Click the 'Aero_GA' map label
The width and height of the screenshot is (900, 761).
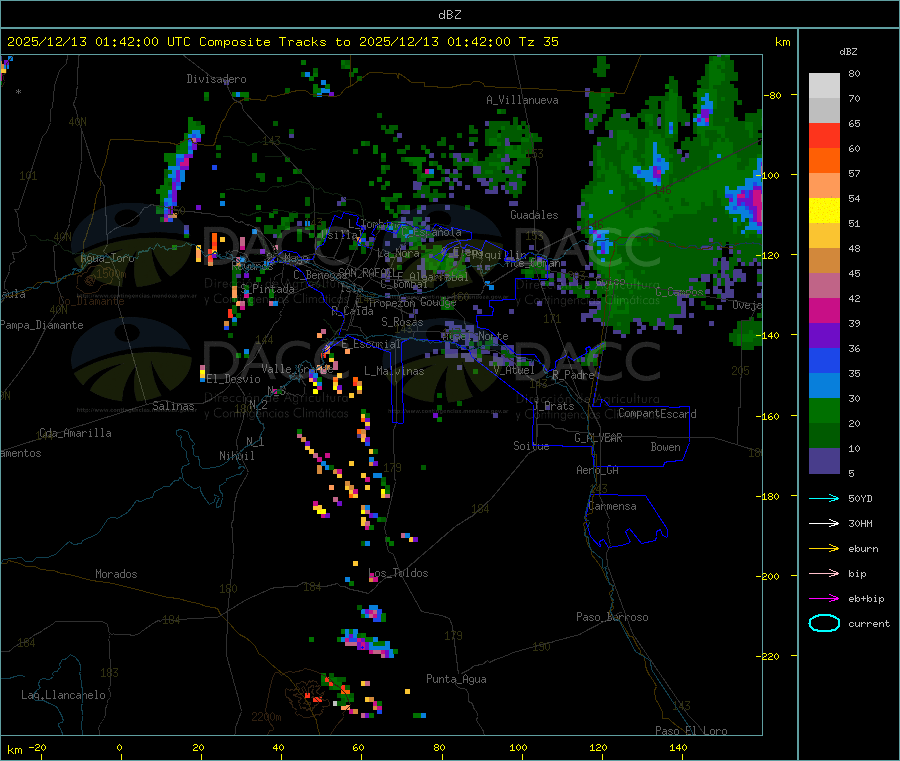[598, 470]
